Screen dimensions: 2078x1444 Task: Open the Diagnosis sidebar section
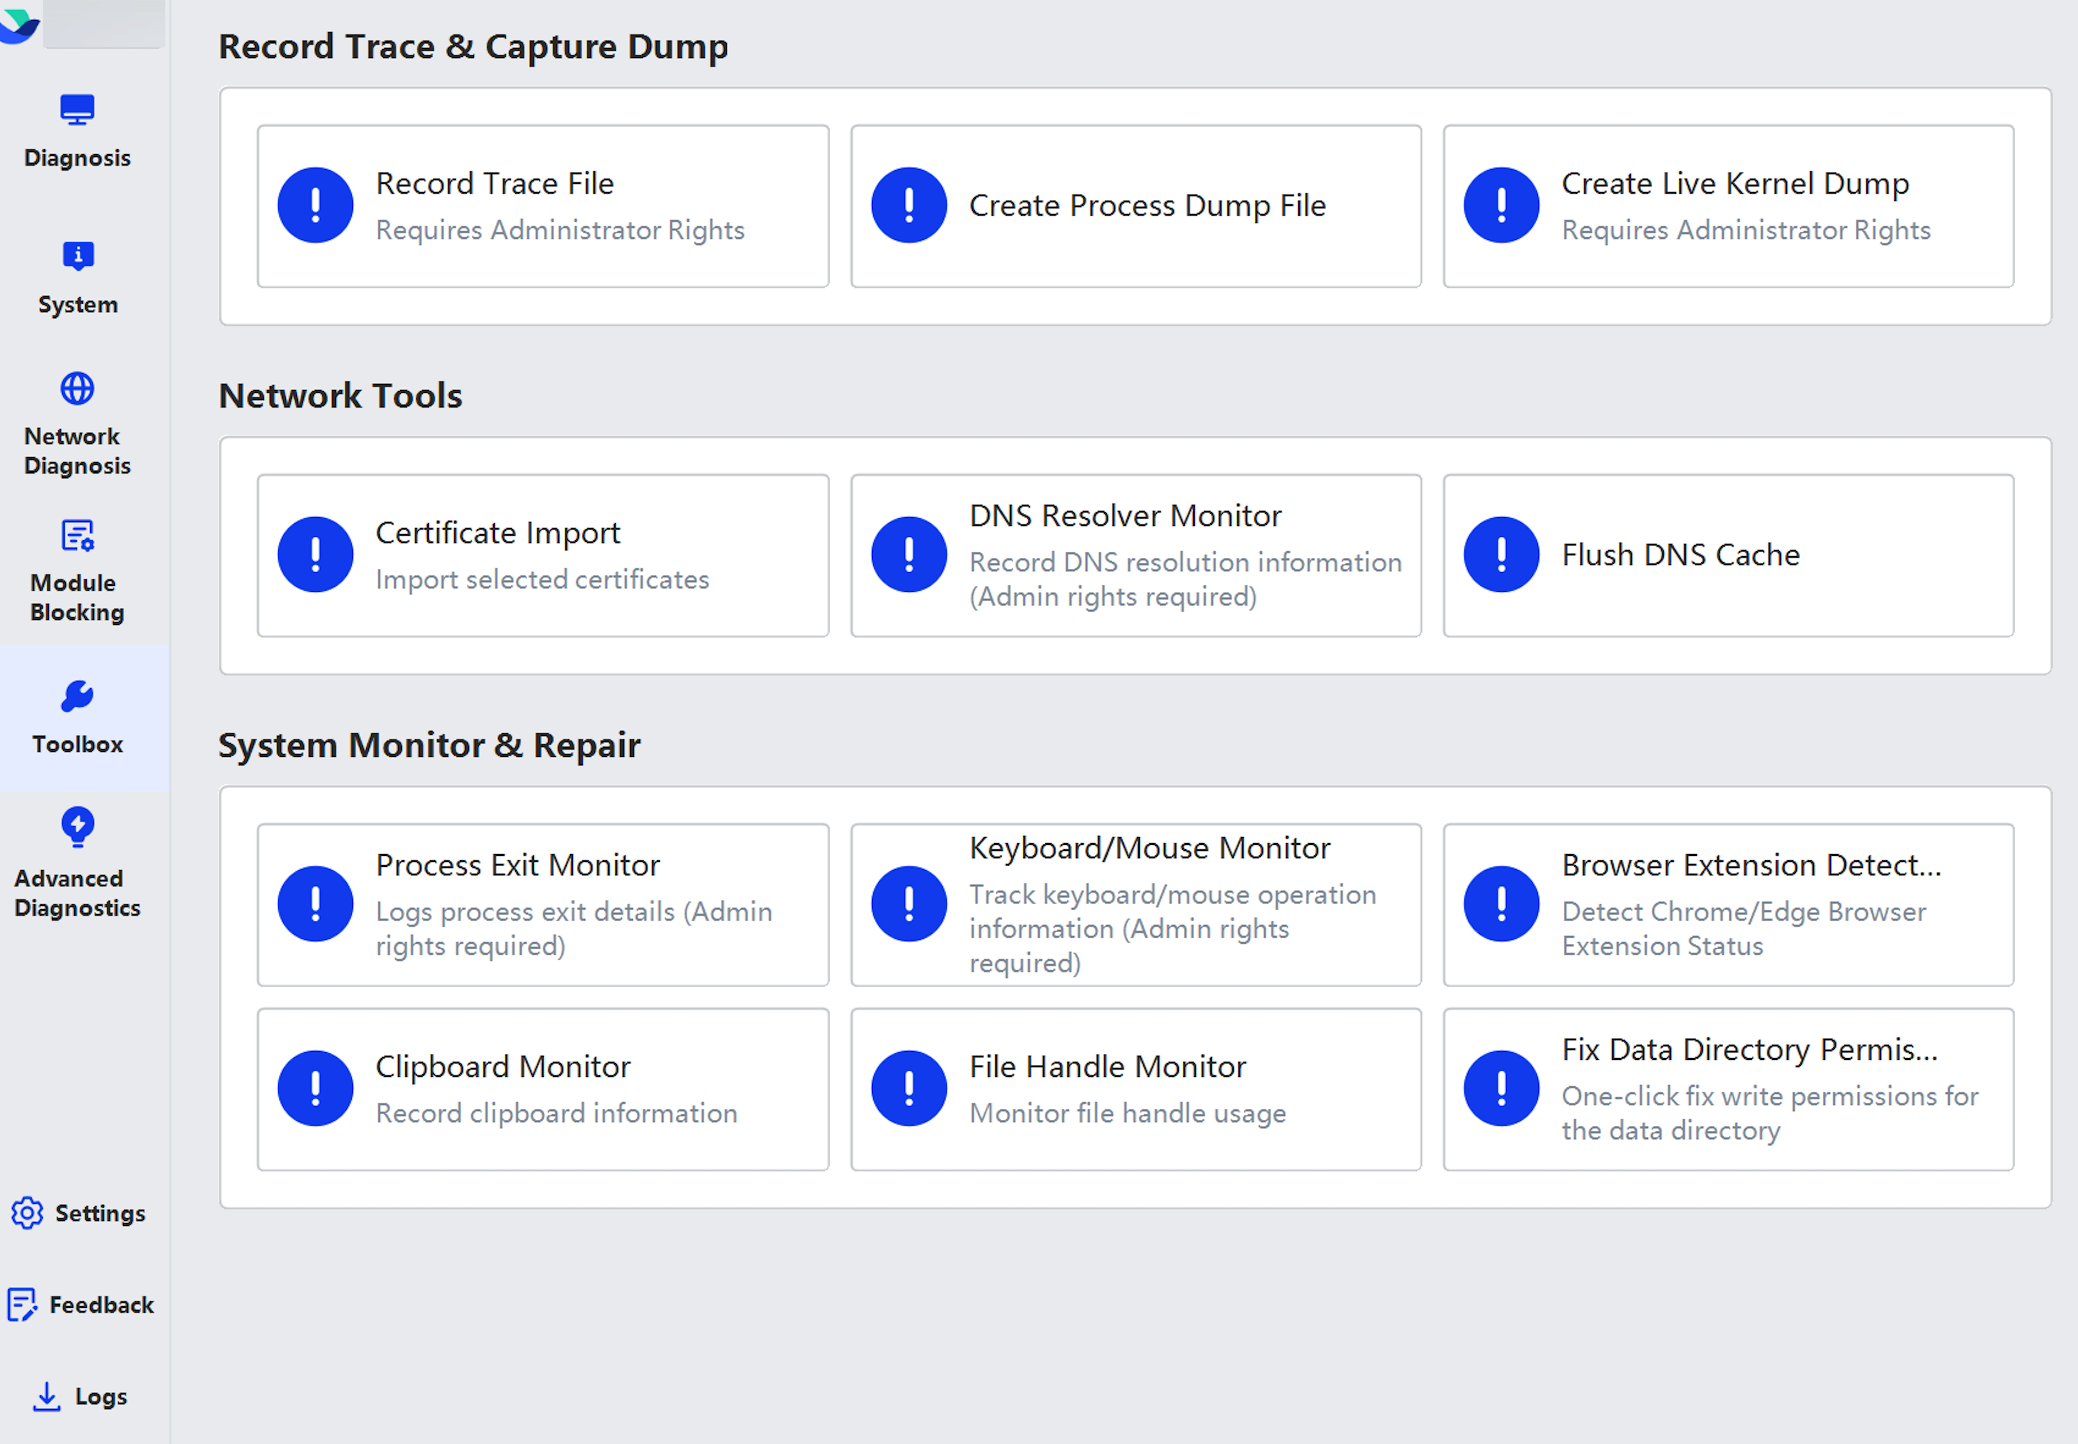(x=77, y=132)
